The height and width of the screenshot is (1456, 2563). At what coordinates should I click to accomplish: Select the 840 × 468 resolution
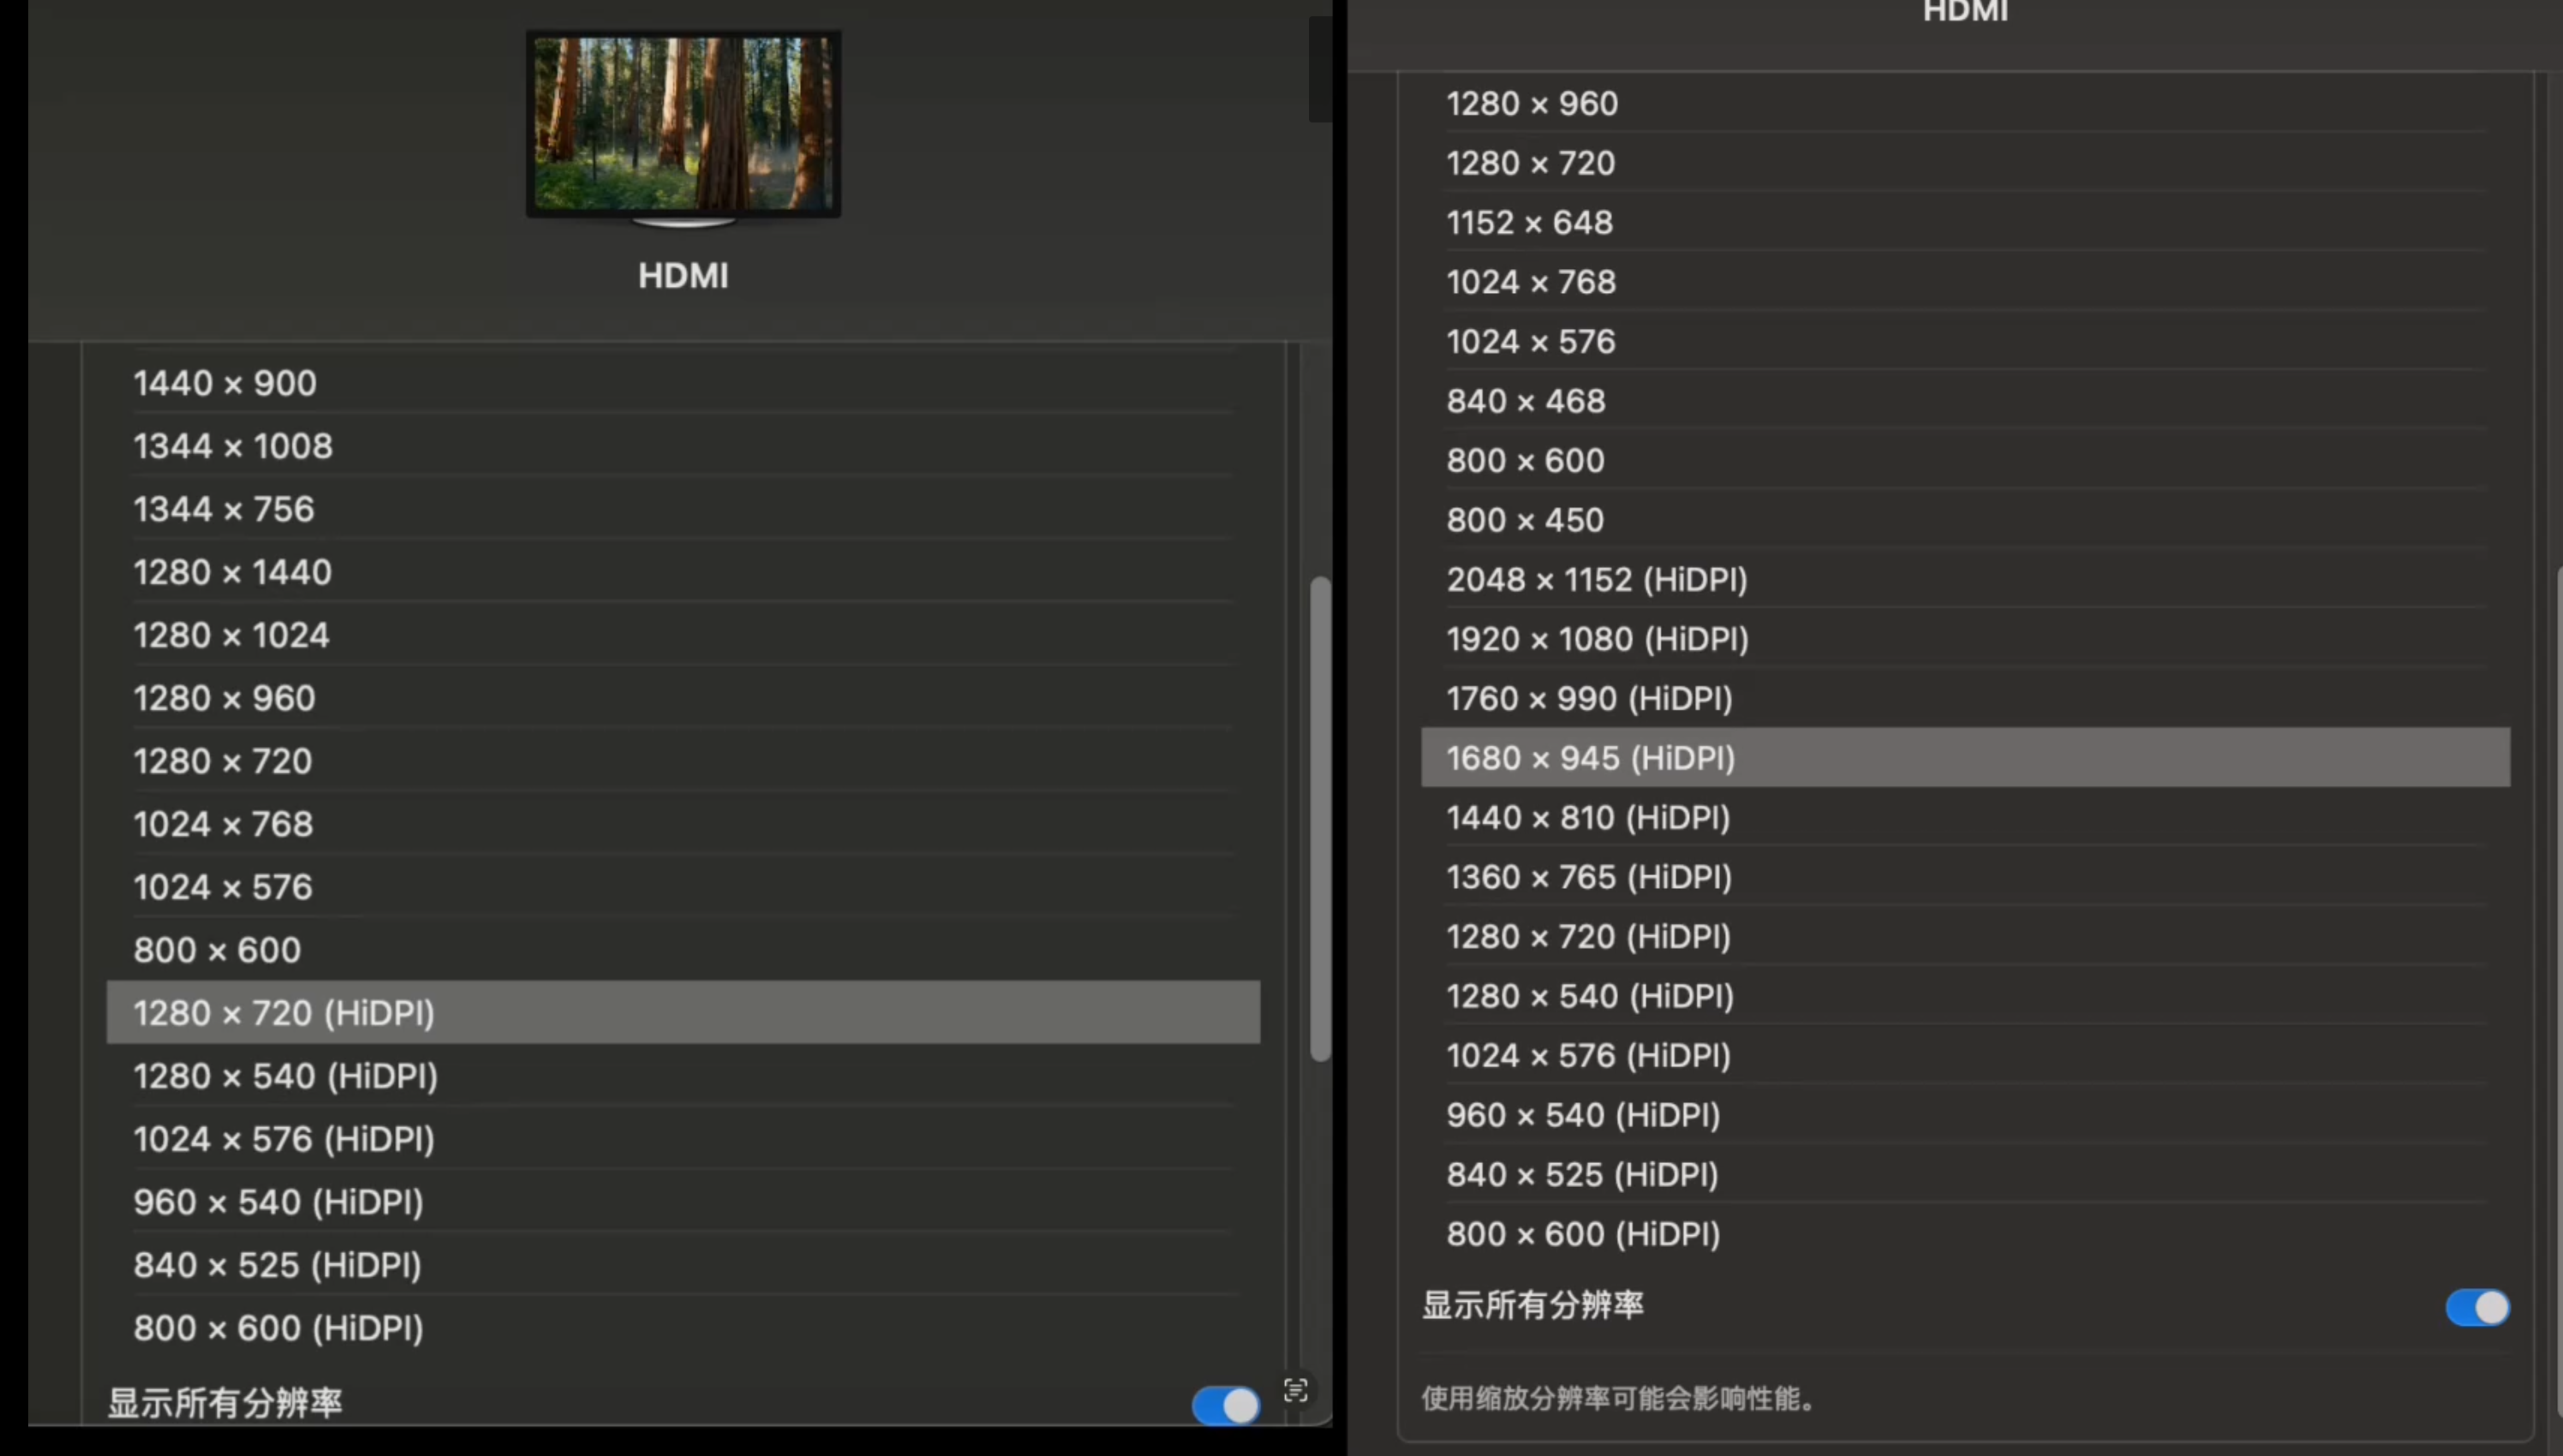(x=1525, y=401)
